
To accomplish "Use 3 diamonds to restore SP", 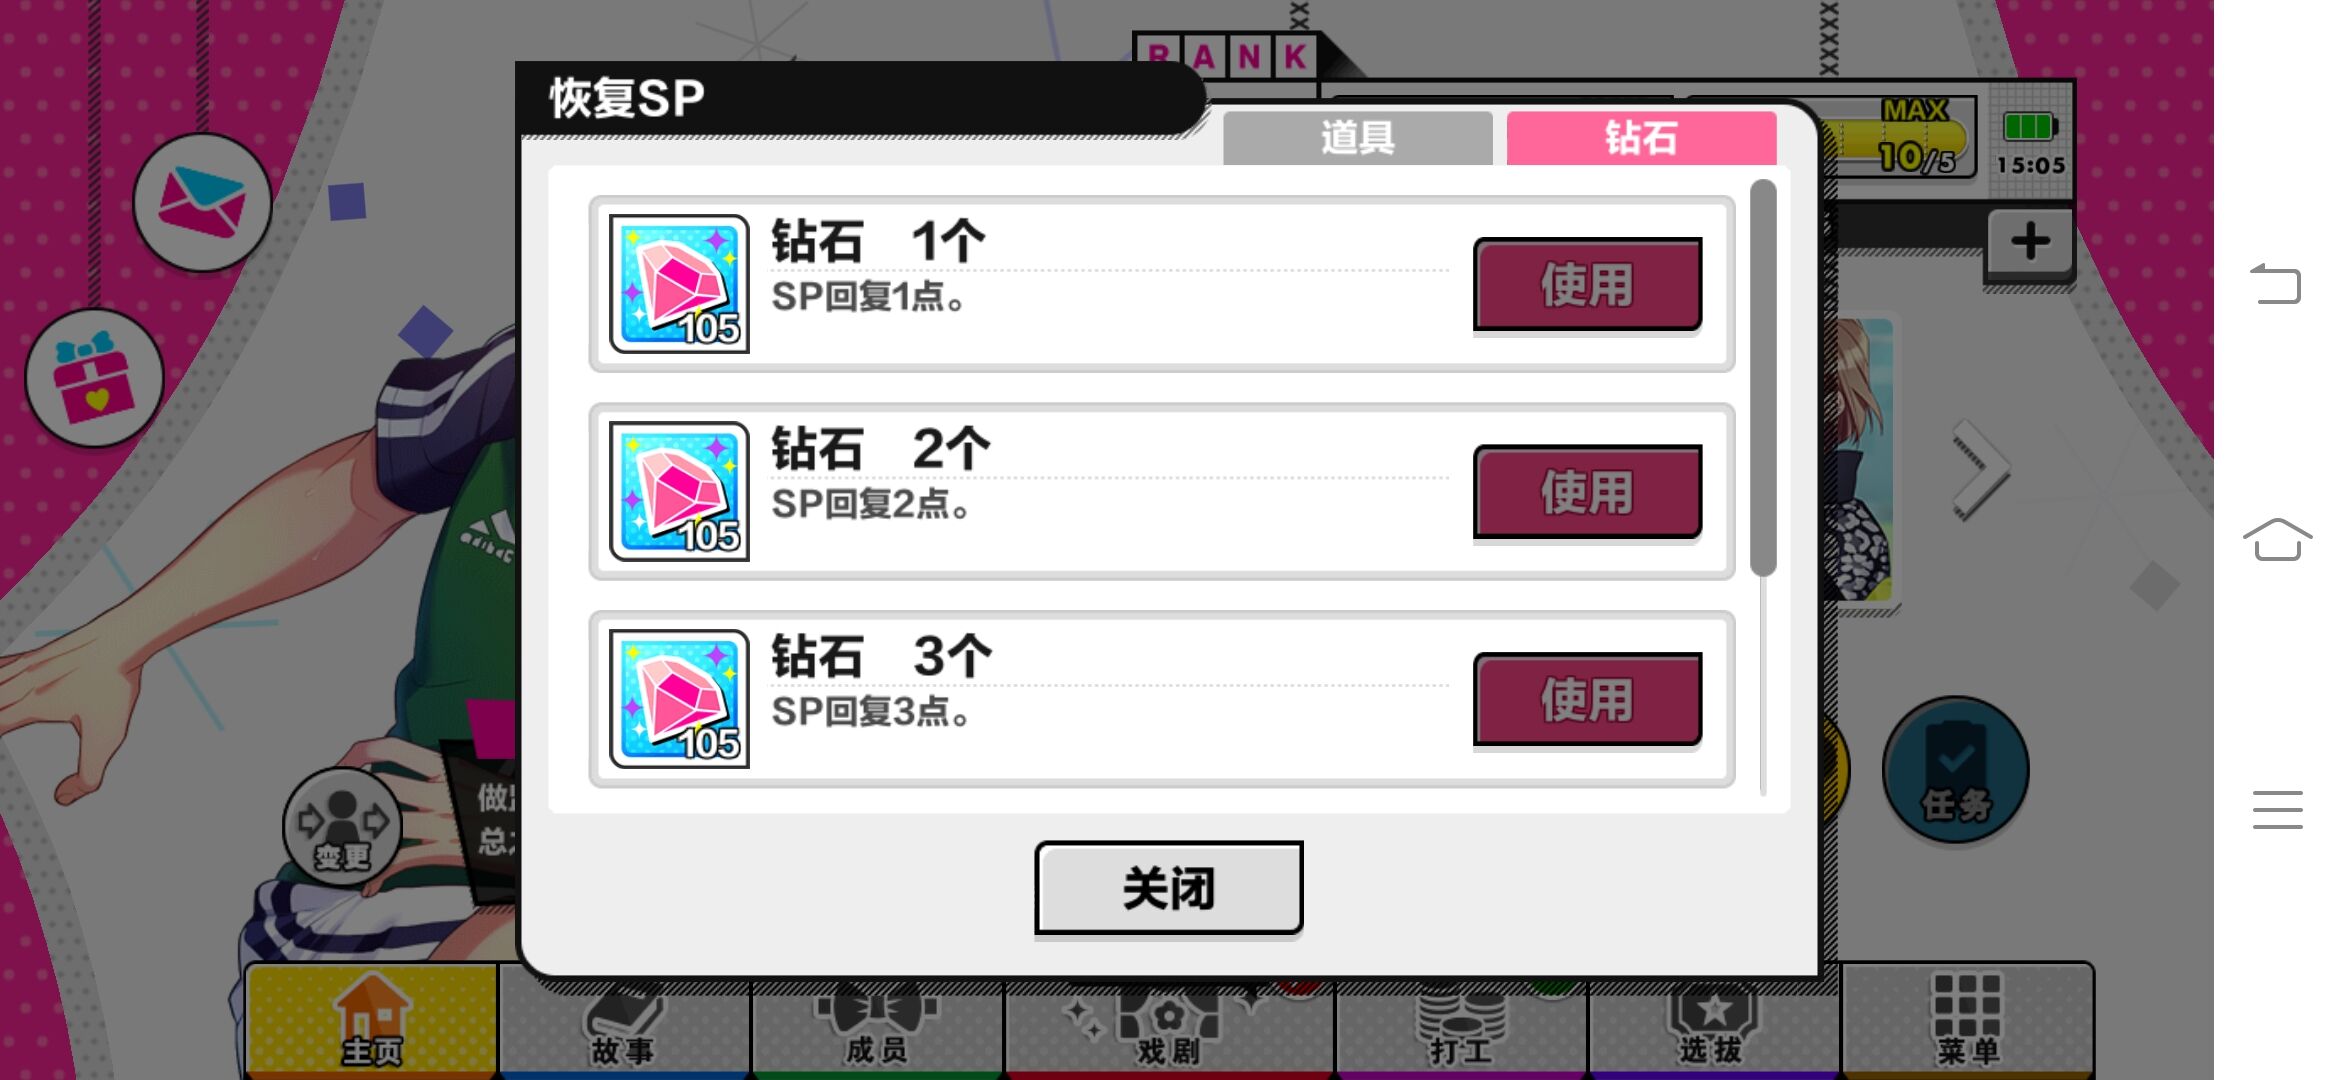I will point(1587,700).
